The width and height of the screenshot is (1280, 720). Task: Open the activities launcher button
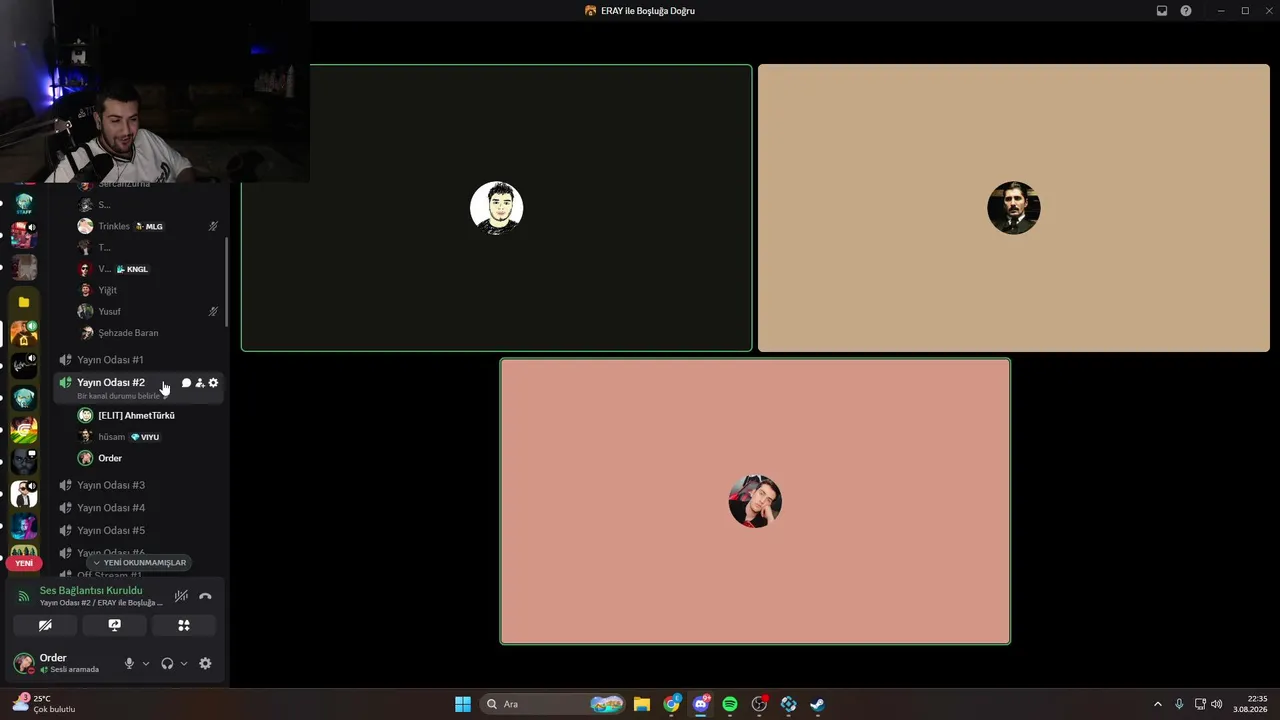point(184,625)
